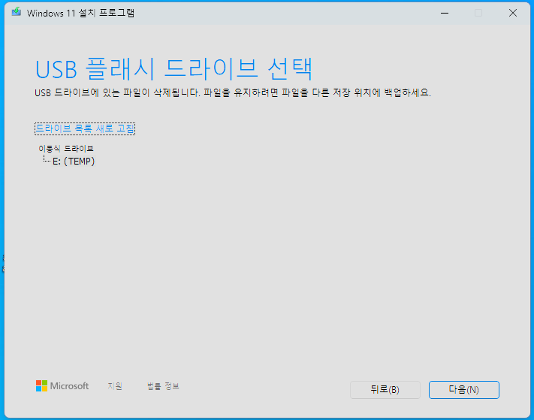This screenshot has width=534, height=420.
Task: Click the USB file deletion warning text
Action: (233, 93)
